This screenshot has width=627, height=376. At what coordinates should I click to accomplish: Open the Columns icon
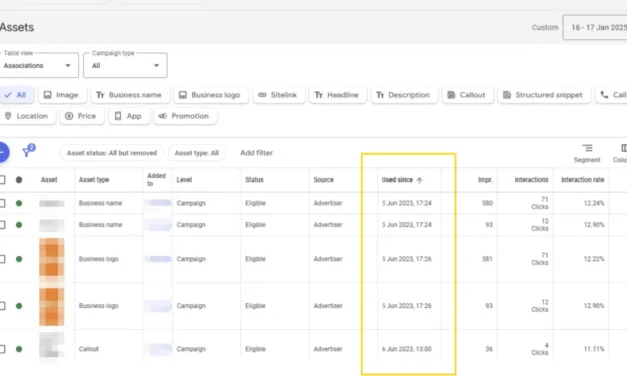coord(621,153)
